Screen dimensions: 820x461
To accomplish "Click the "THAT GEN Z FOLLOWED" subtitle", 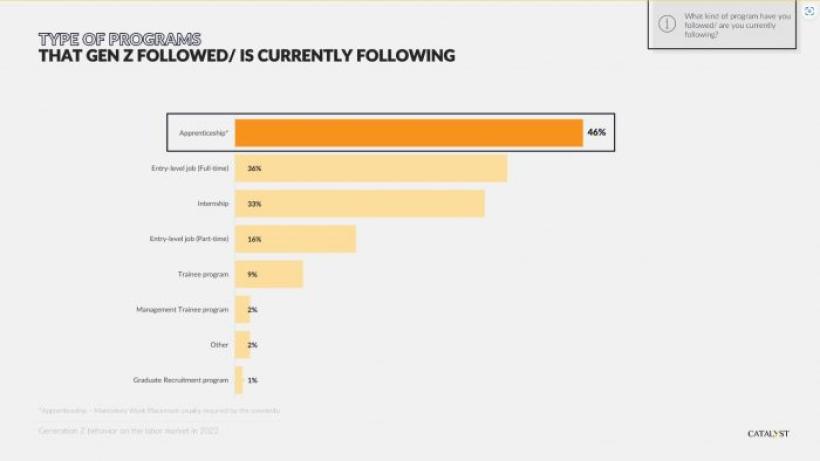I will pyautogui.click(x=246, y=56).
